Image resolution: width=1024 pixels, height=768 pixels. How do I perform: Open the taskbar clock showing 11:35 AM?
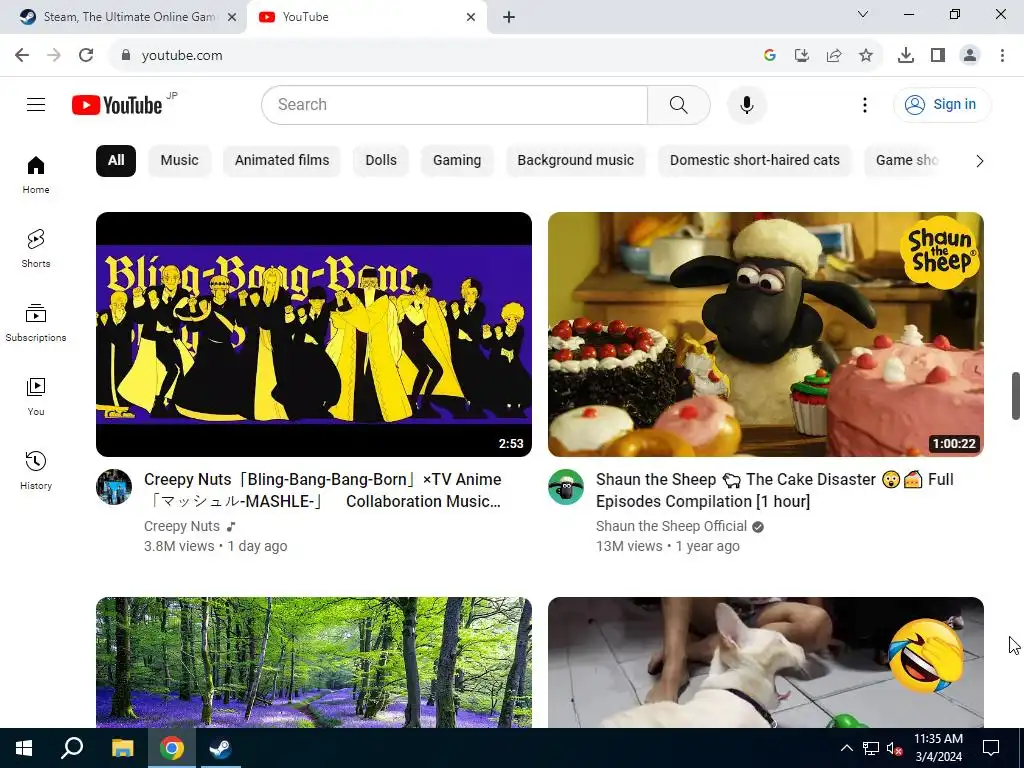(938, 748)
